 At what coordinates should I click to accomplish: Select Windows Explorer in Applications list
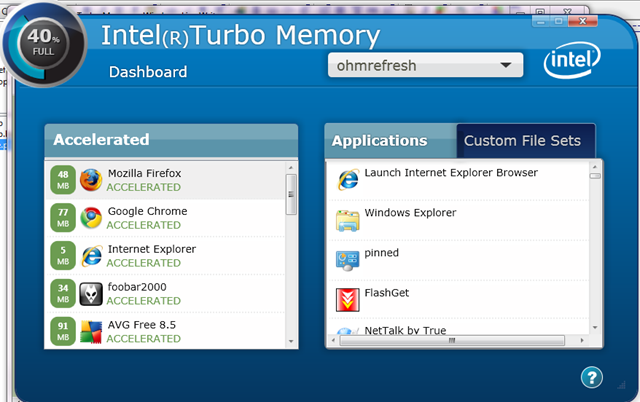click(x=458, y=220)
